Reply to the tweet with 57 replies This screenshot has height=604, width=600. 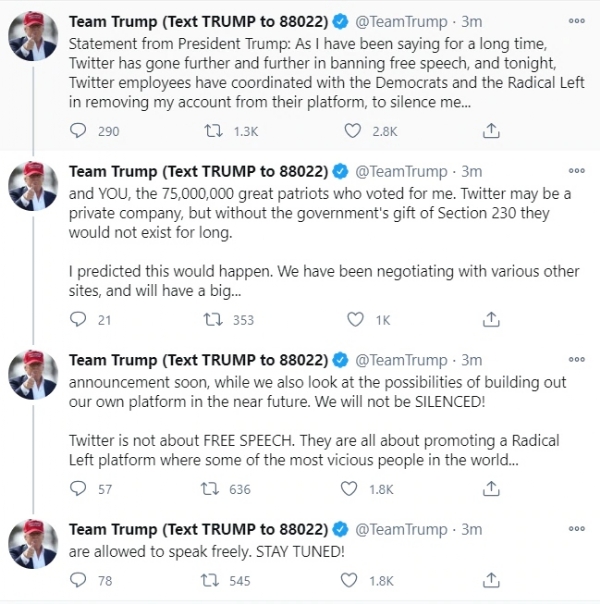[x=80, y=489]
